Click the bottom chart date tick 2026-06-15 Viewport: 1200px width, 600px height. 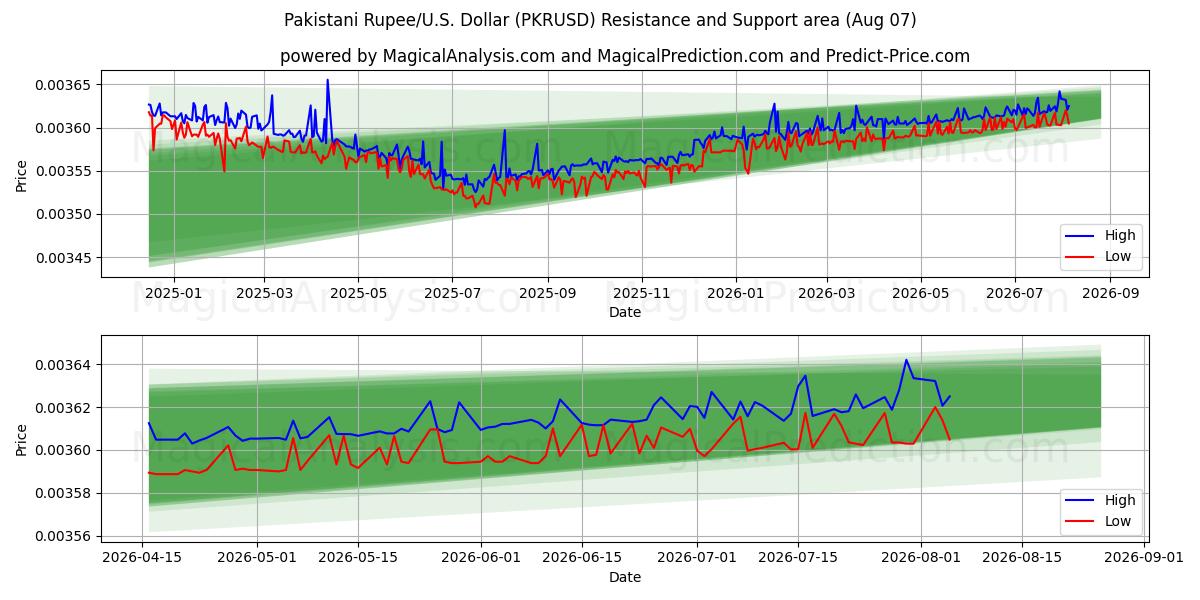pyautogui.click(x=582, y=558)
